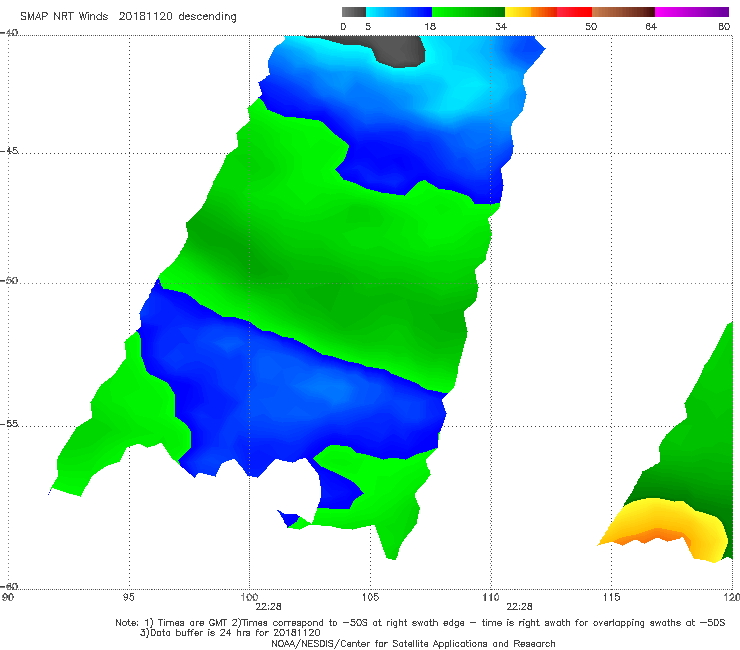
Task: Click the '64' color bar scale label
Action: pyautogui.click(x=651, y=26)
